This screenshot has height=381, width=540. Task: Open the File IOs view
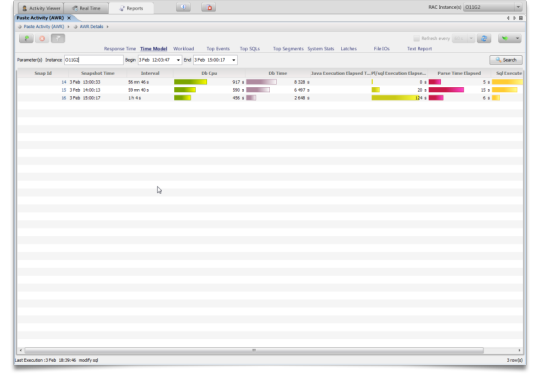(x=382, y=49)
